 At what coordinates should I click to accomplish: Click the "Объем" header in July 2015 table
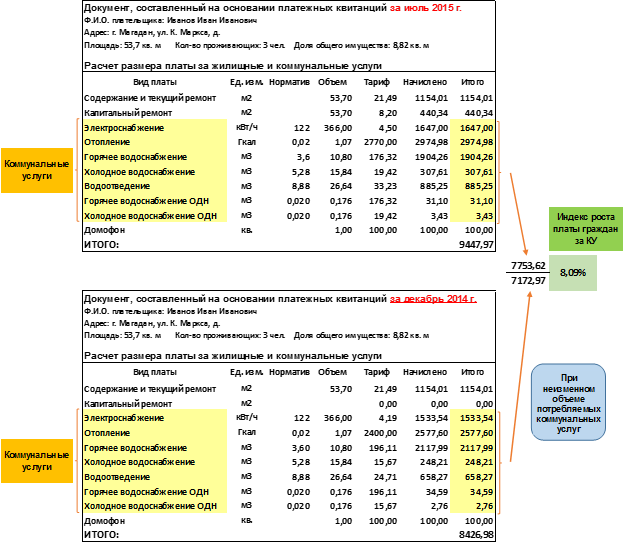click(x=332, y=82)
